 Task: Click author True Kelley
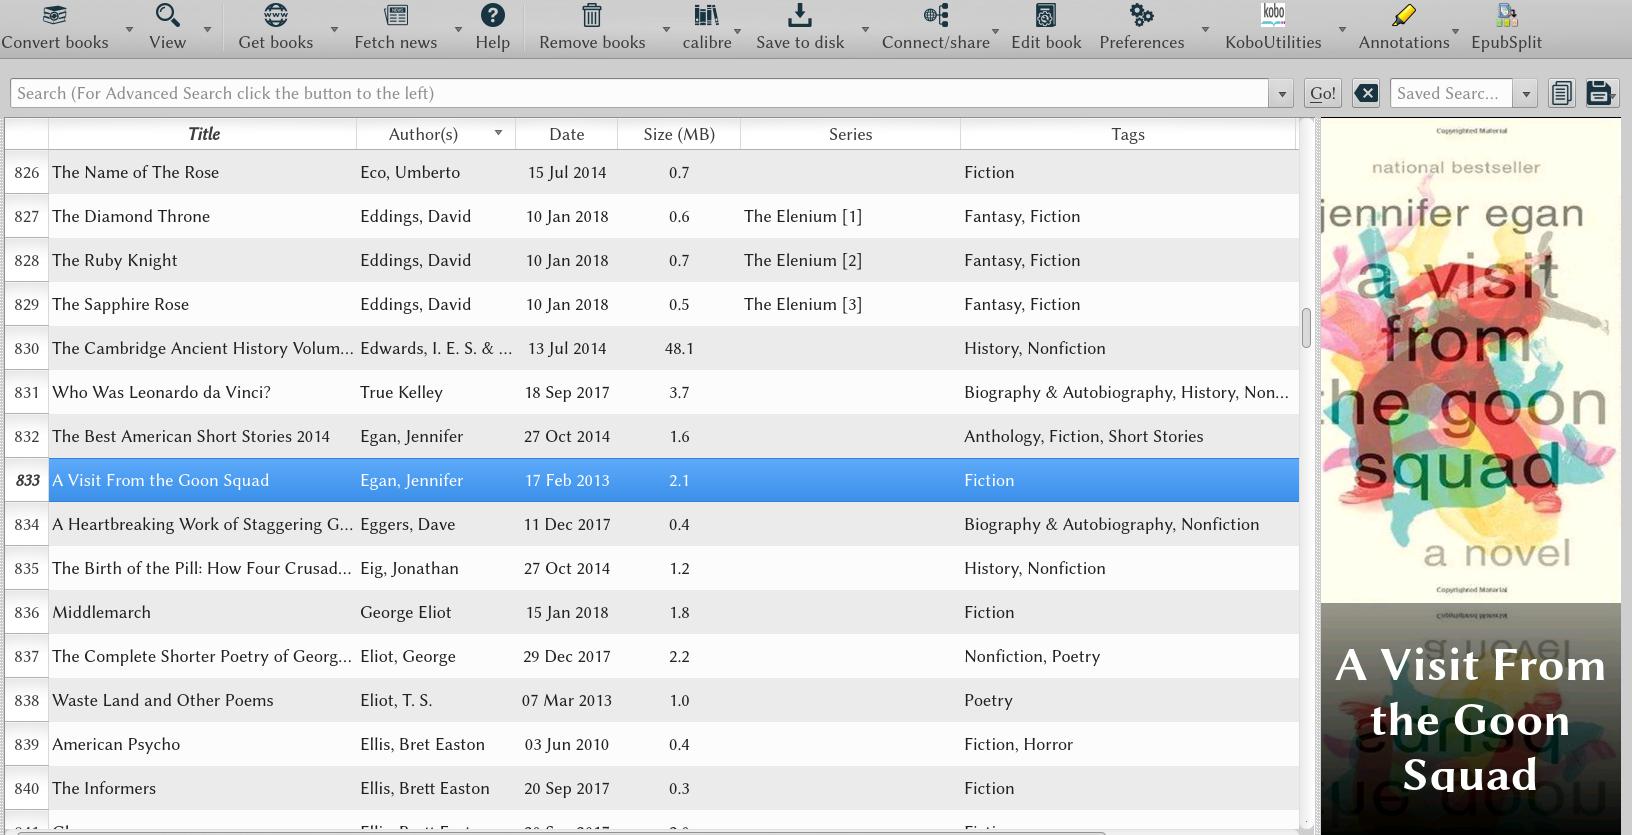pyautogui.click(x=401, y=392)
